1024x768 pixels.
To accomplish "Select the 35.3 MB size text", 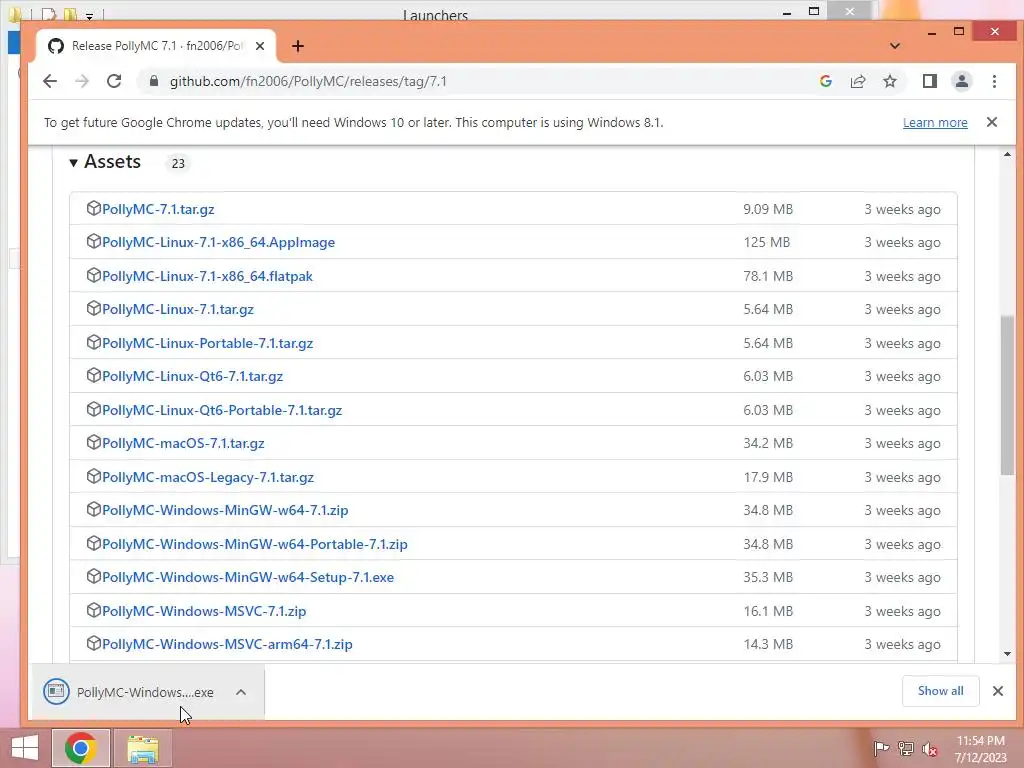I will (x=768, y=577).
